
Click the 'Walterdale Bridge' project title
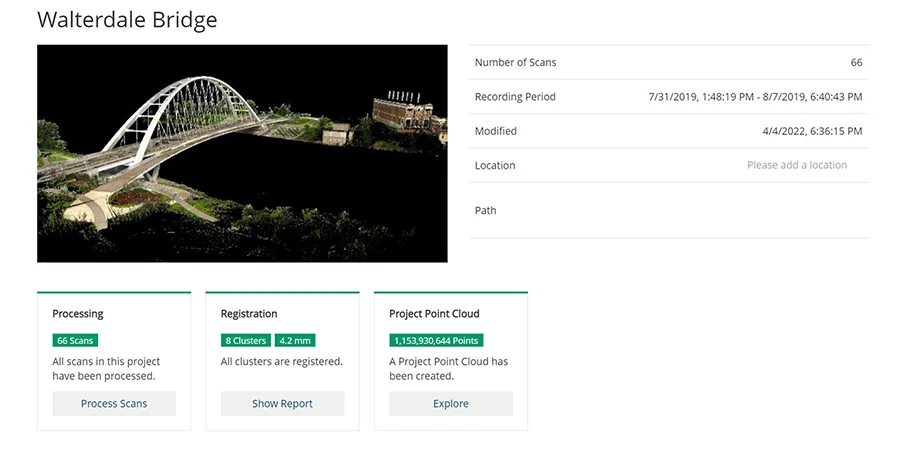127,20
